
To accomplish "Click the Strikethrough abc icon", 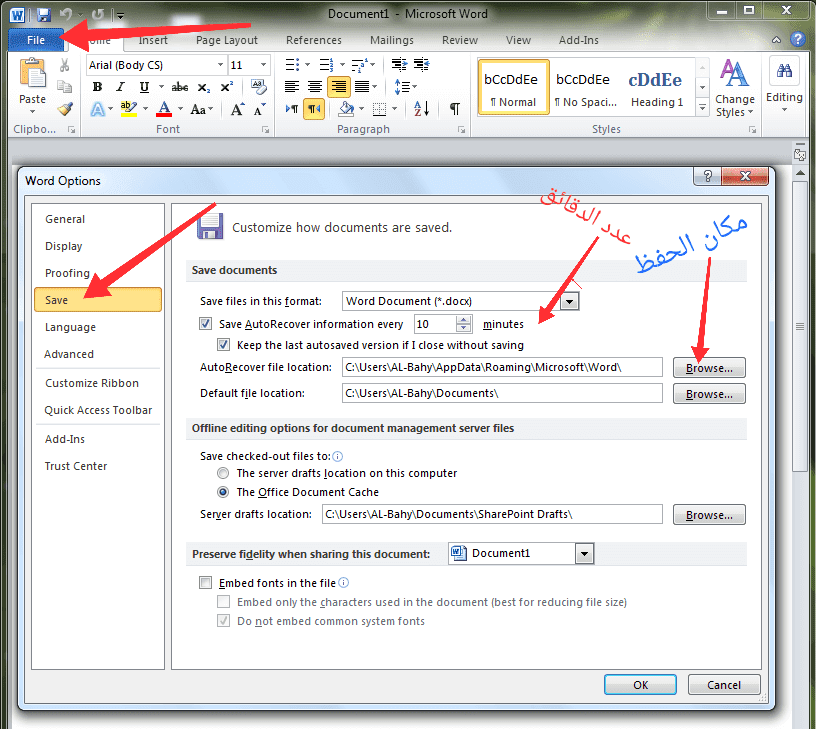I will [180, 87].
